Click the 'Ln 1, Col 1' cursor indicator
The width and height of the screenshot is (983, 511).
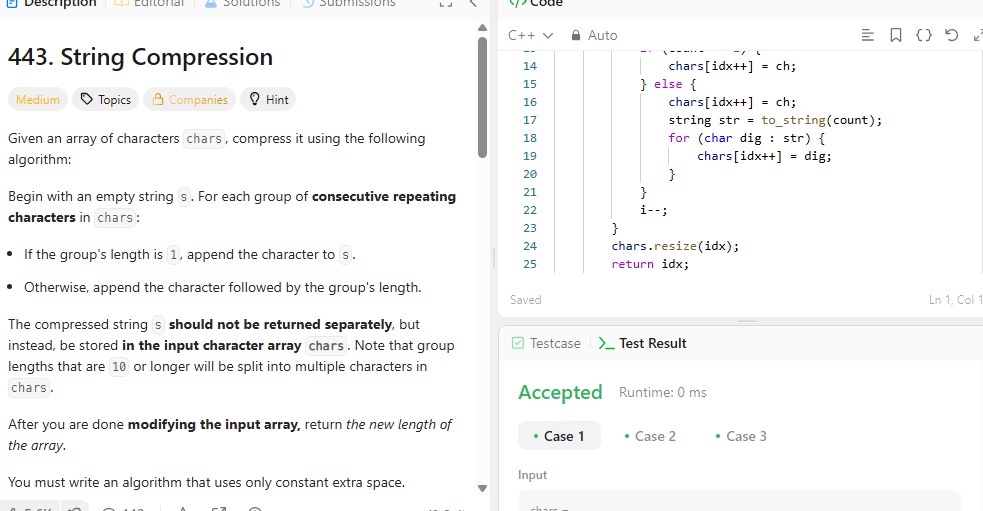pyautogui.click(x=955, y=300)
